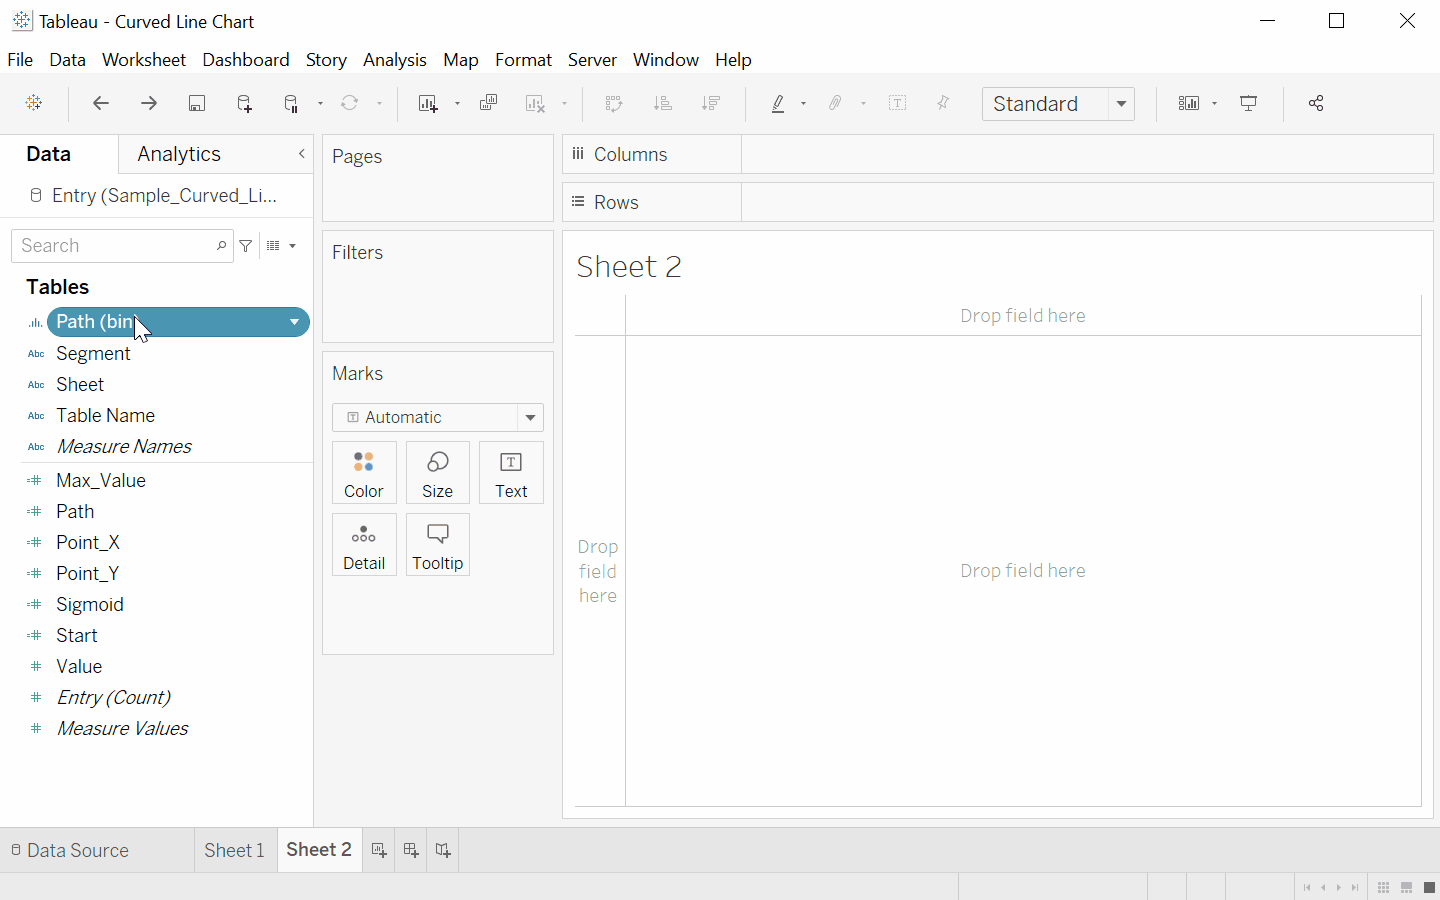1440x900 pixels.
Task: Open the marks type Automatic dropdown
Action: (529, 417)
